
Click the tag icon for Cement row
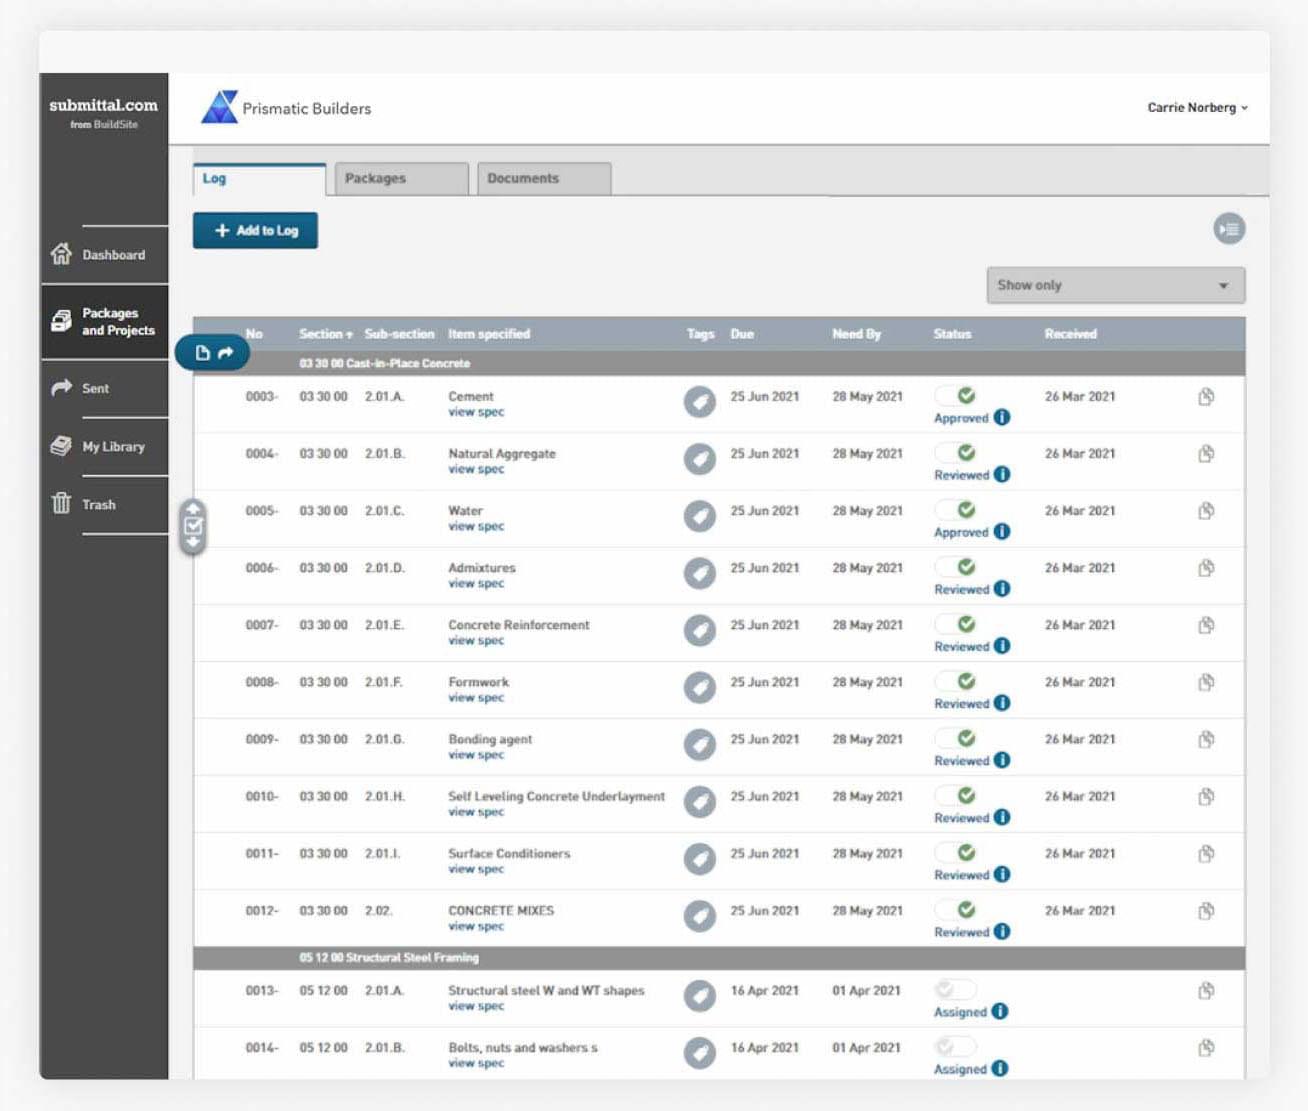click(699, 402)
